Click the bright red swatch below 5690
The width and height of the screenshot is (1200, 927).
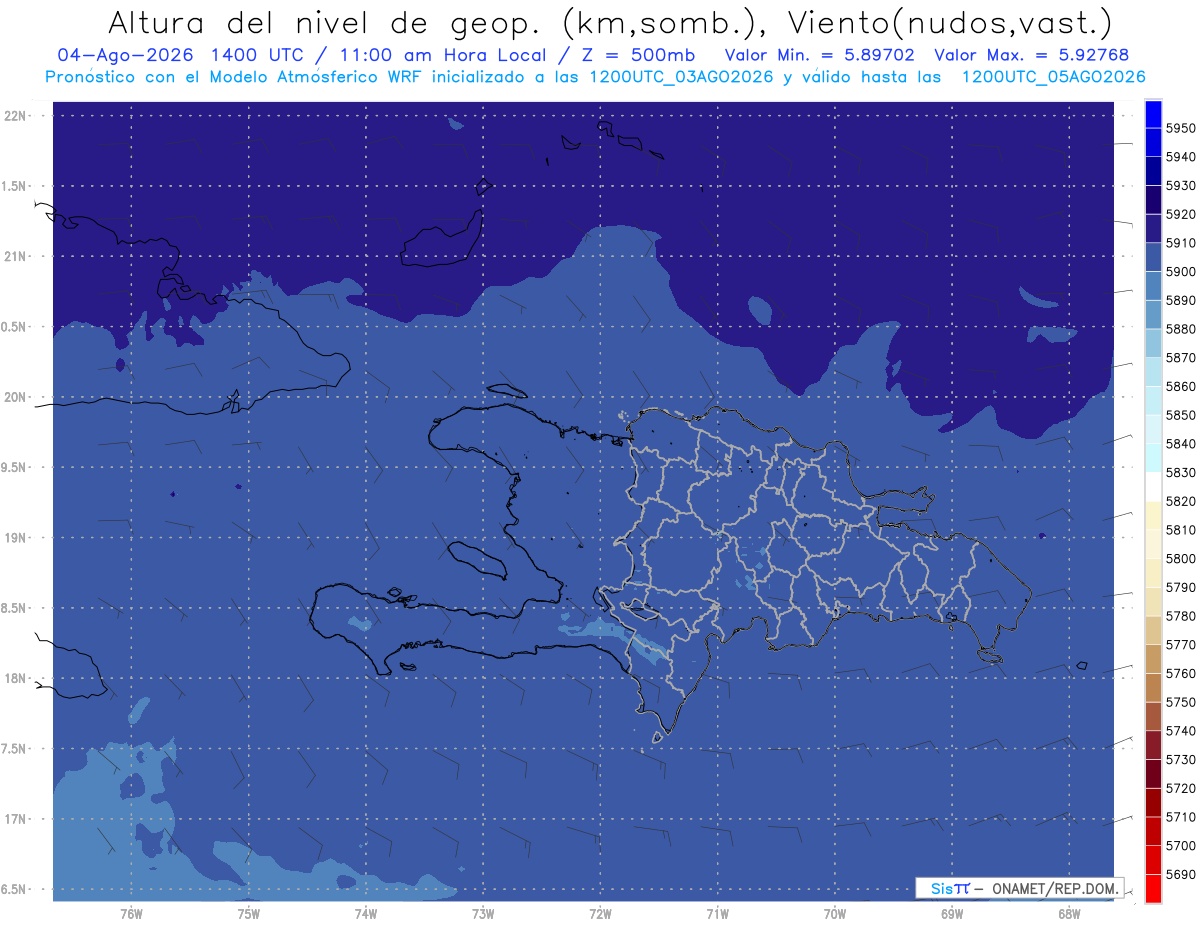1153,888
